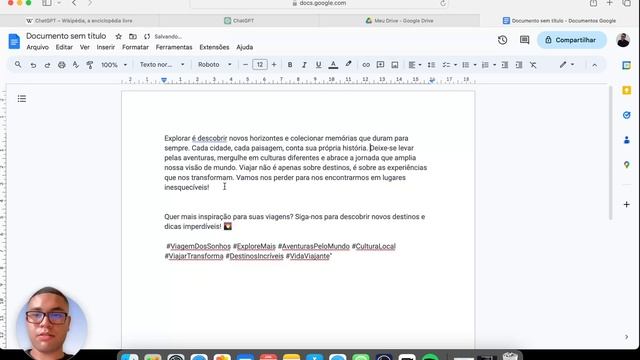Click the Google Docs home icon

click(14, 41)
